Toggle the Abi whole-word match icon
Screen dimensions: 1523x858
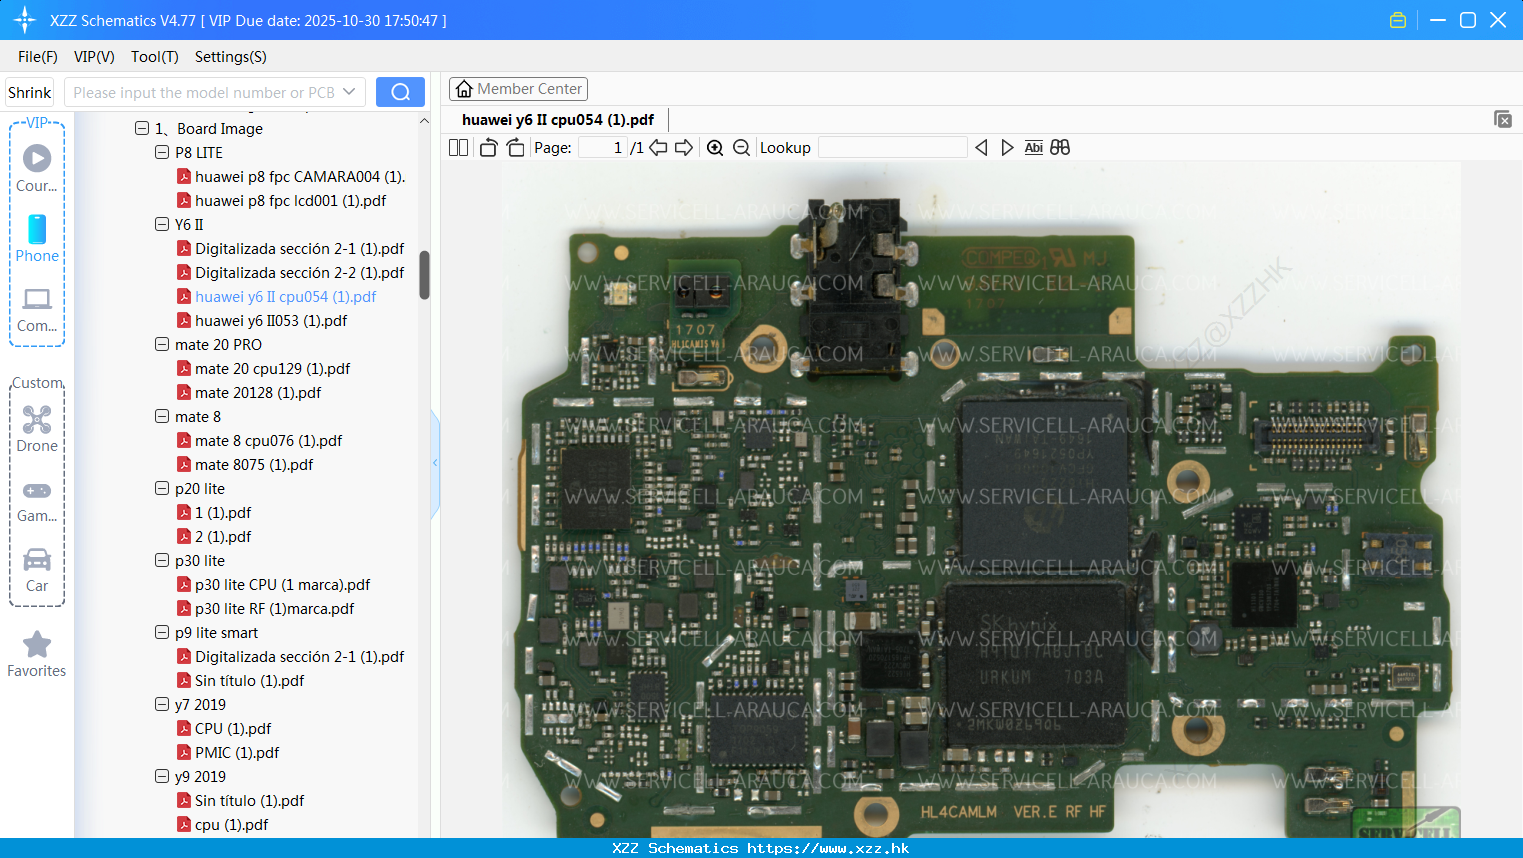[1033, 148]
